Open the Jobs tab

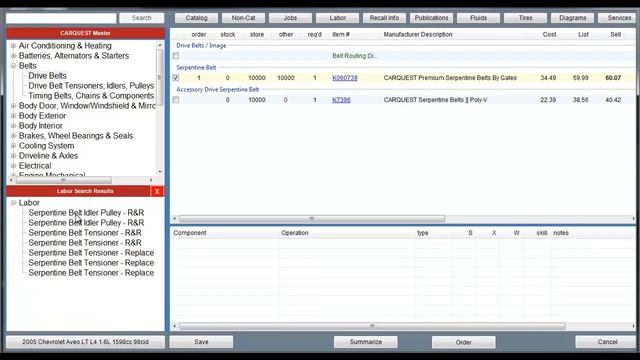coord(290,18)
